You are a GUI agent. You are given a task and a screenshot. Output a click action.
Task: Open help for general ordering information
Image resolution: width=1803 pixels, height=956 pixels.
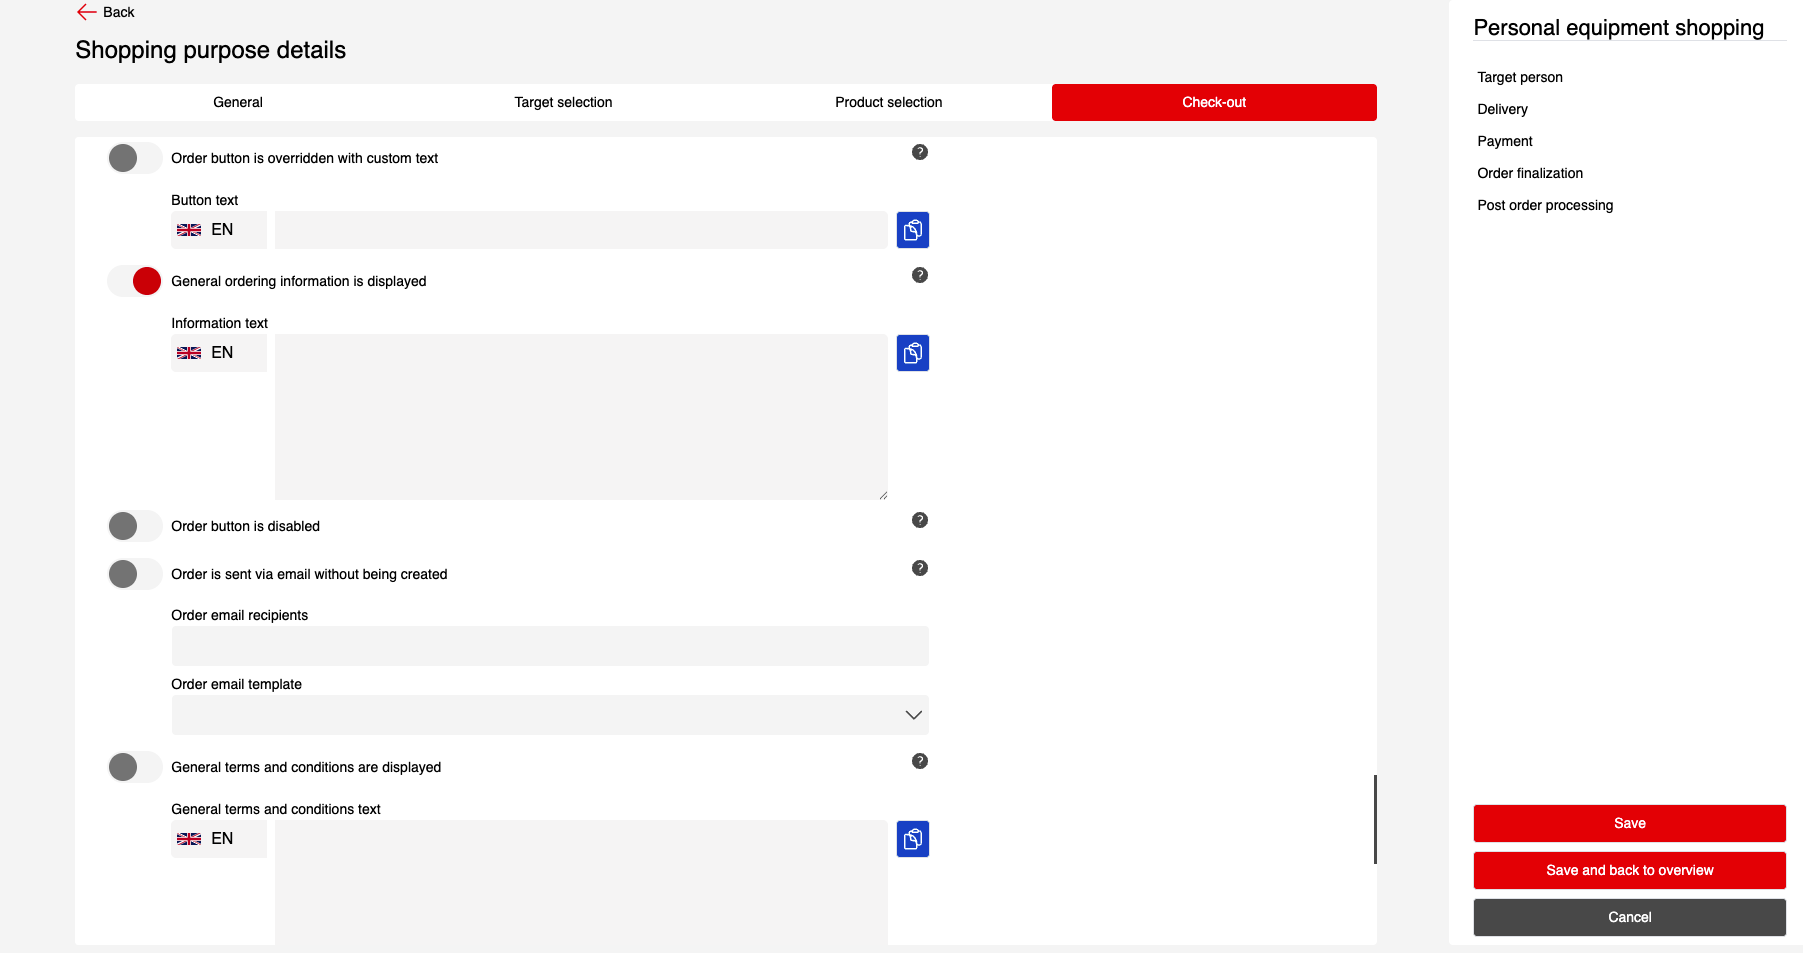point(919,275)
